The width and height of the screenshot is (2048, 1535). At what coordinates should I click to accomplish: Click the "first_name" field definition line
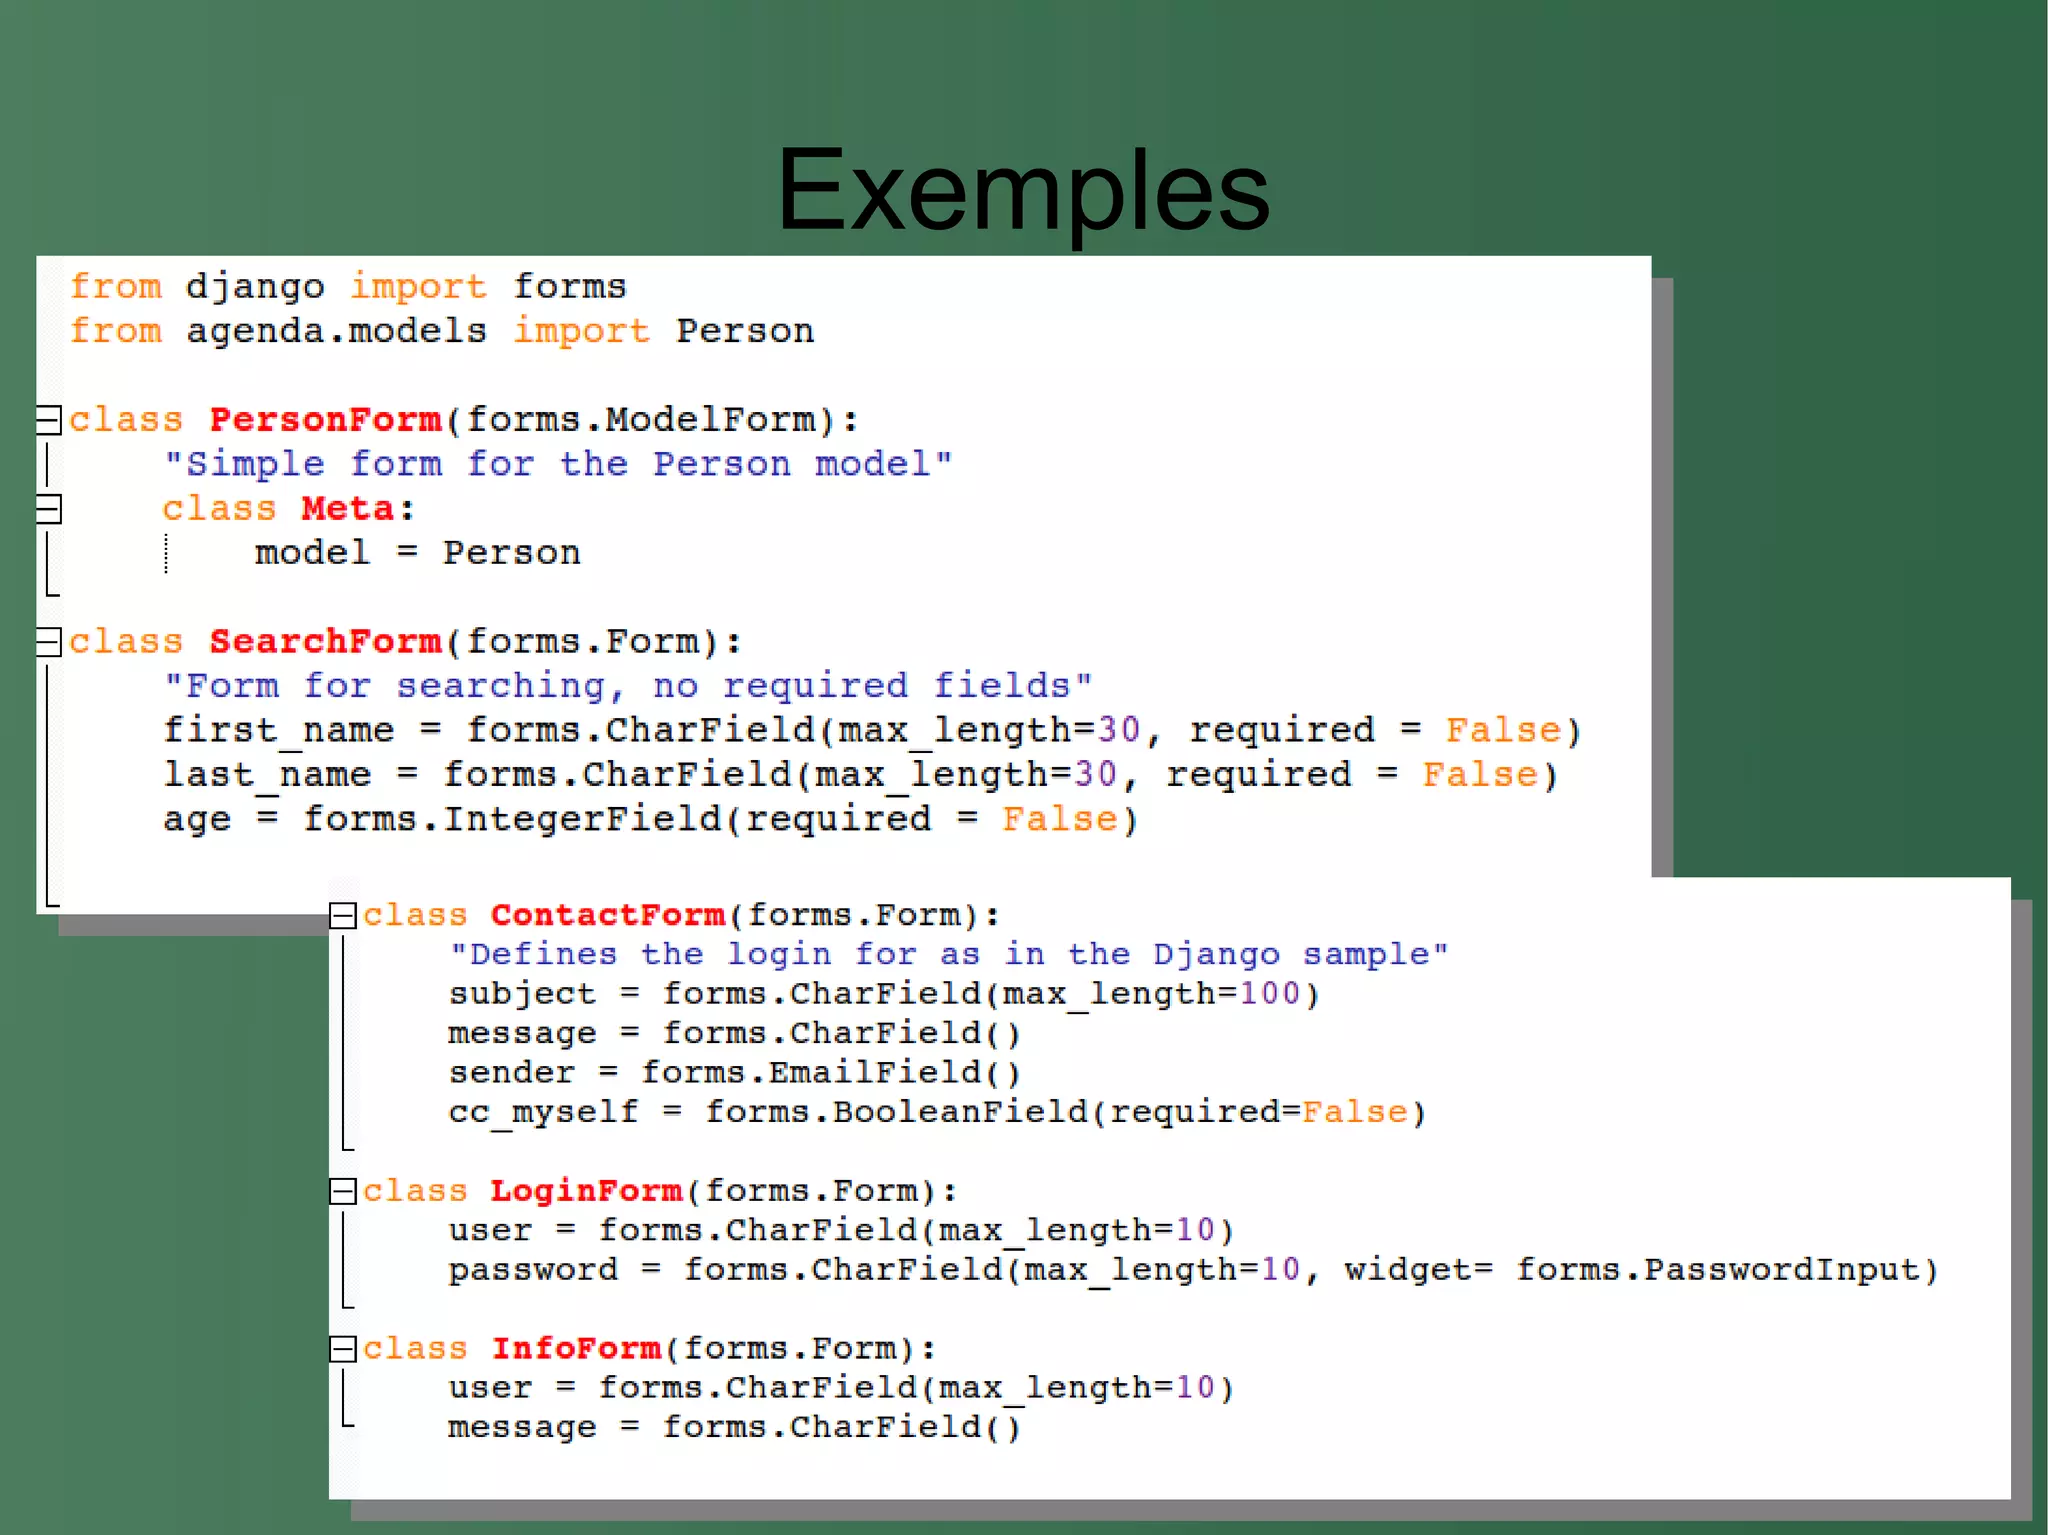coord(872,731)
